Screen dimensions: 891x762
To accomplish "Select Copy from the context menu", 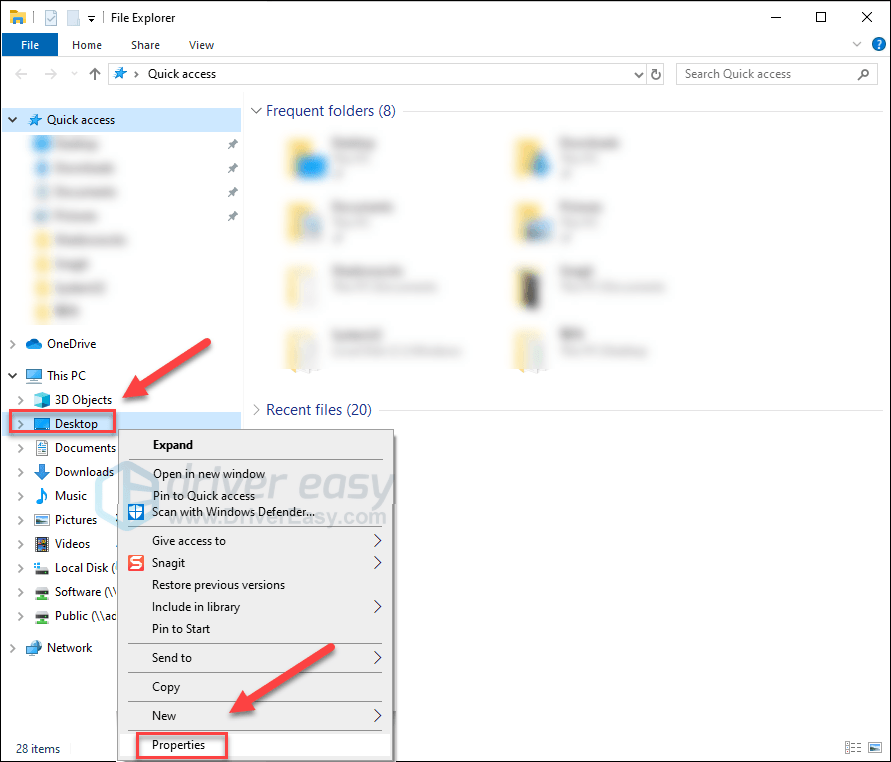I will coord(165,687).
